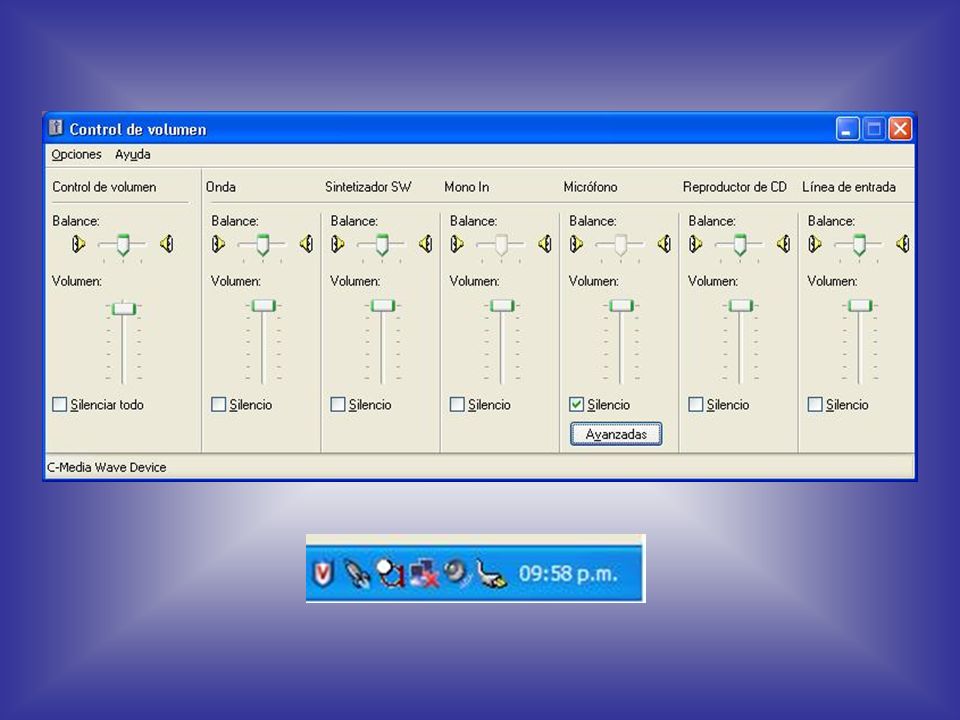Click the Onda volume slider thumb
960x720 pixels.
(264, 305)
